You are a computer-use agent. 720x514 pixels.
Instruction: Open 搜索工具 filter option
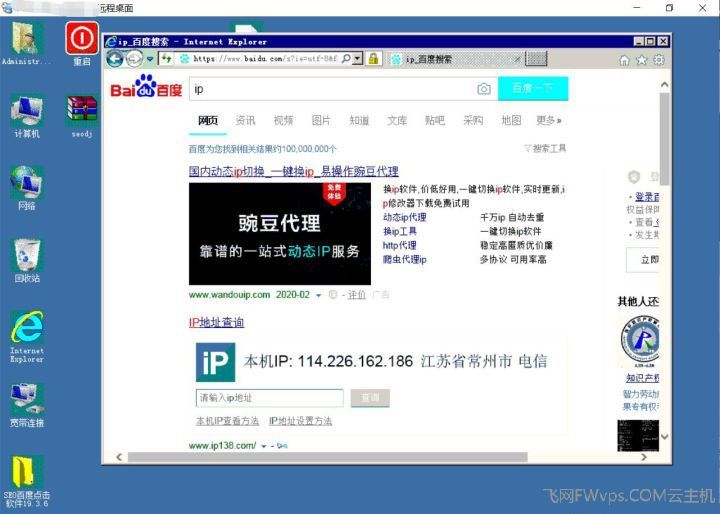pos(545,148)
